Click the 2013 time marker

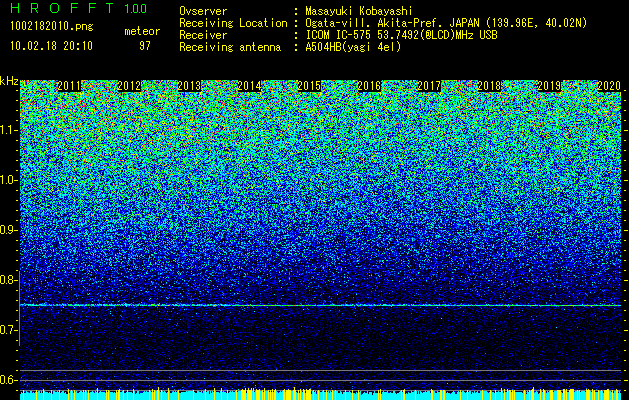click(x=189, y=86)
